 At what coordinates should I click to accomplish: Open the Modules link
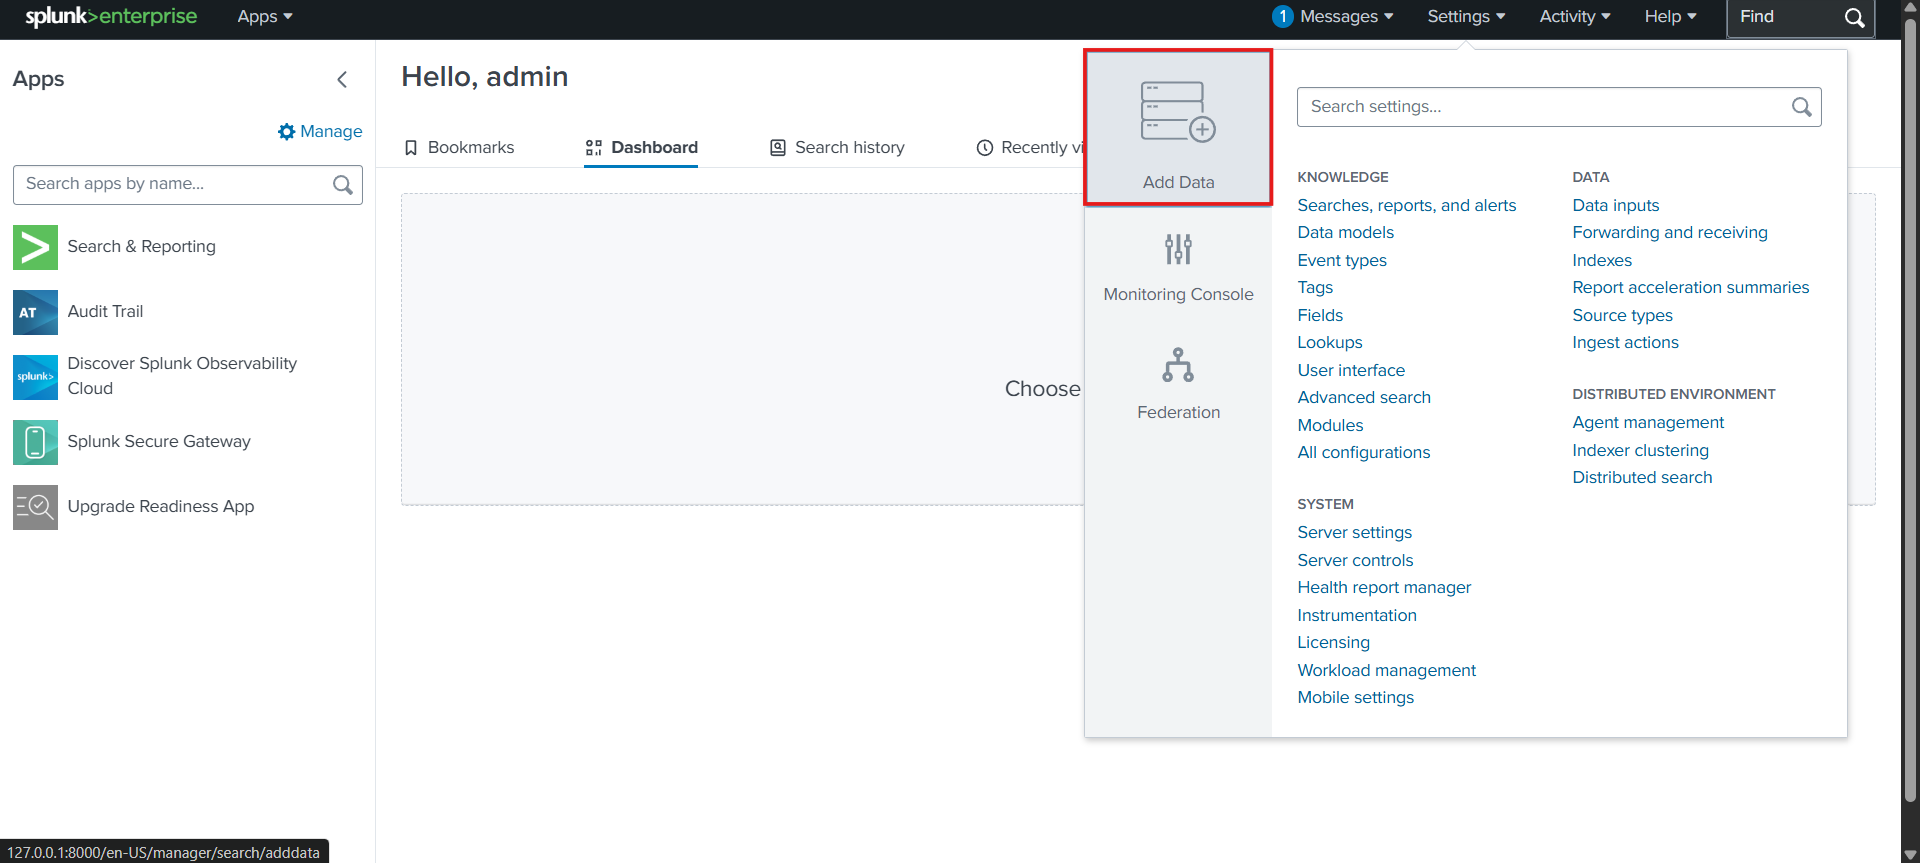point(1330,425)
